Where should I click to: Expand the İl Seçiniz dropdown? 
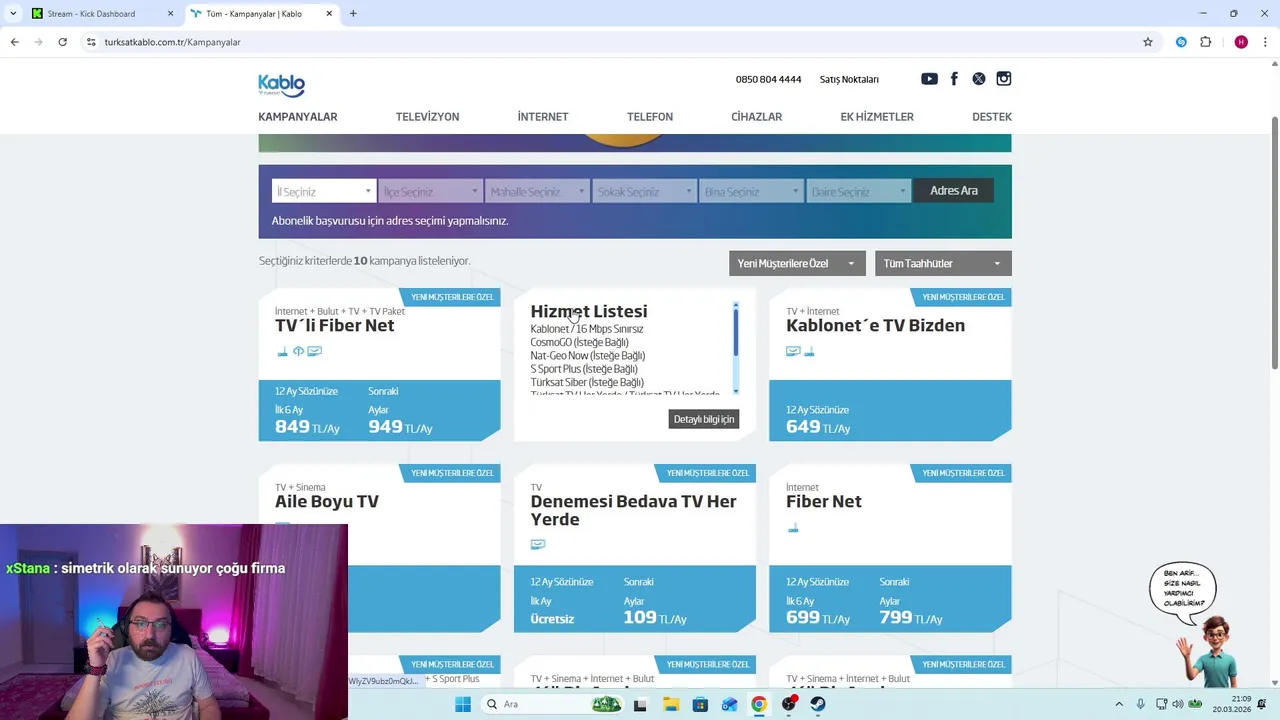(x=324, y=191)
